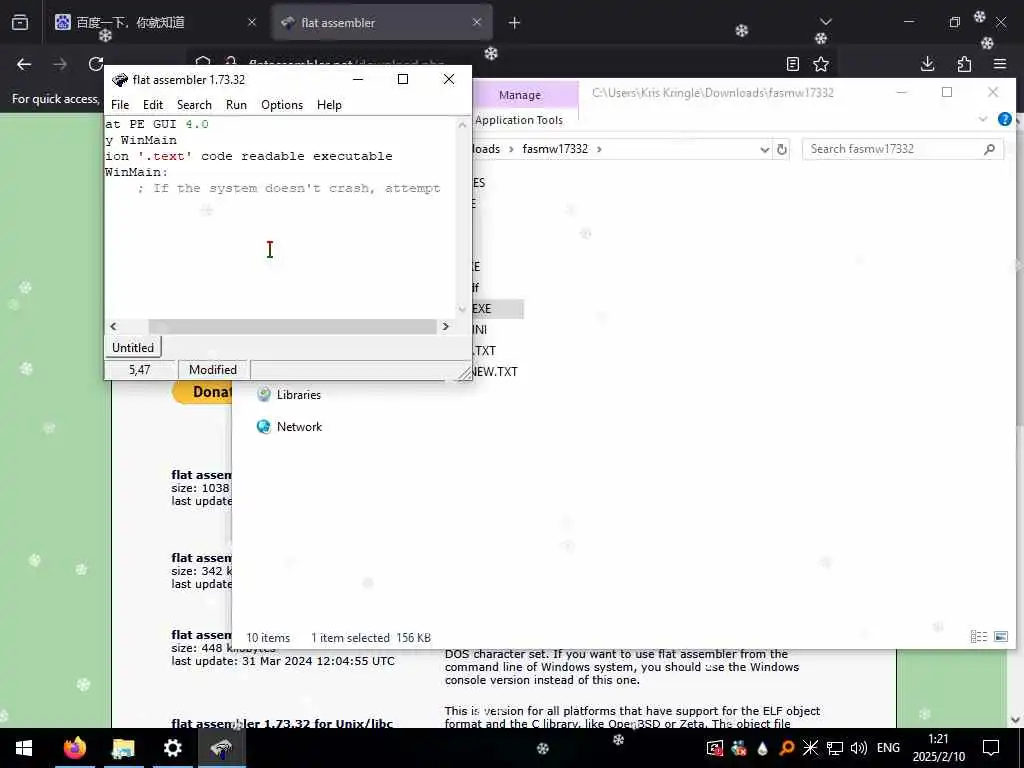
Task: Open the Options menu in flat assembler
Action: click(282, 104)
